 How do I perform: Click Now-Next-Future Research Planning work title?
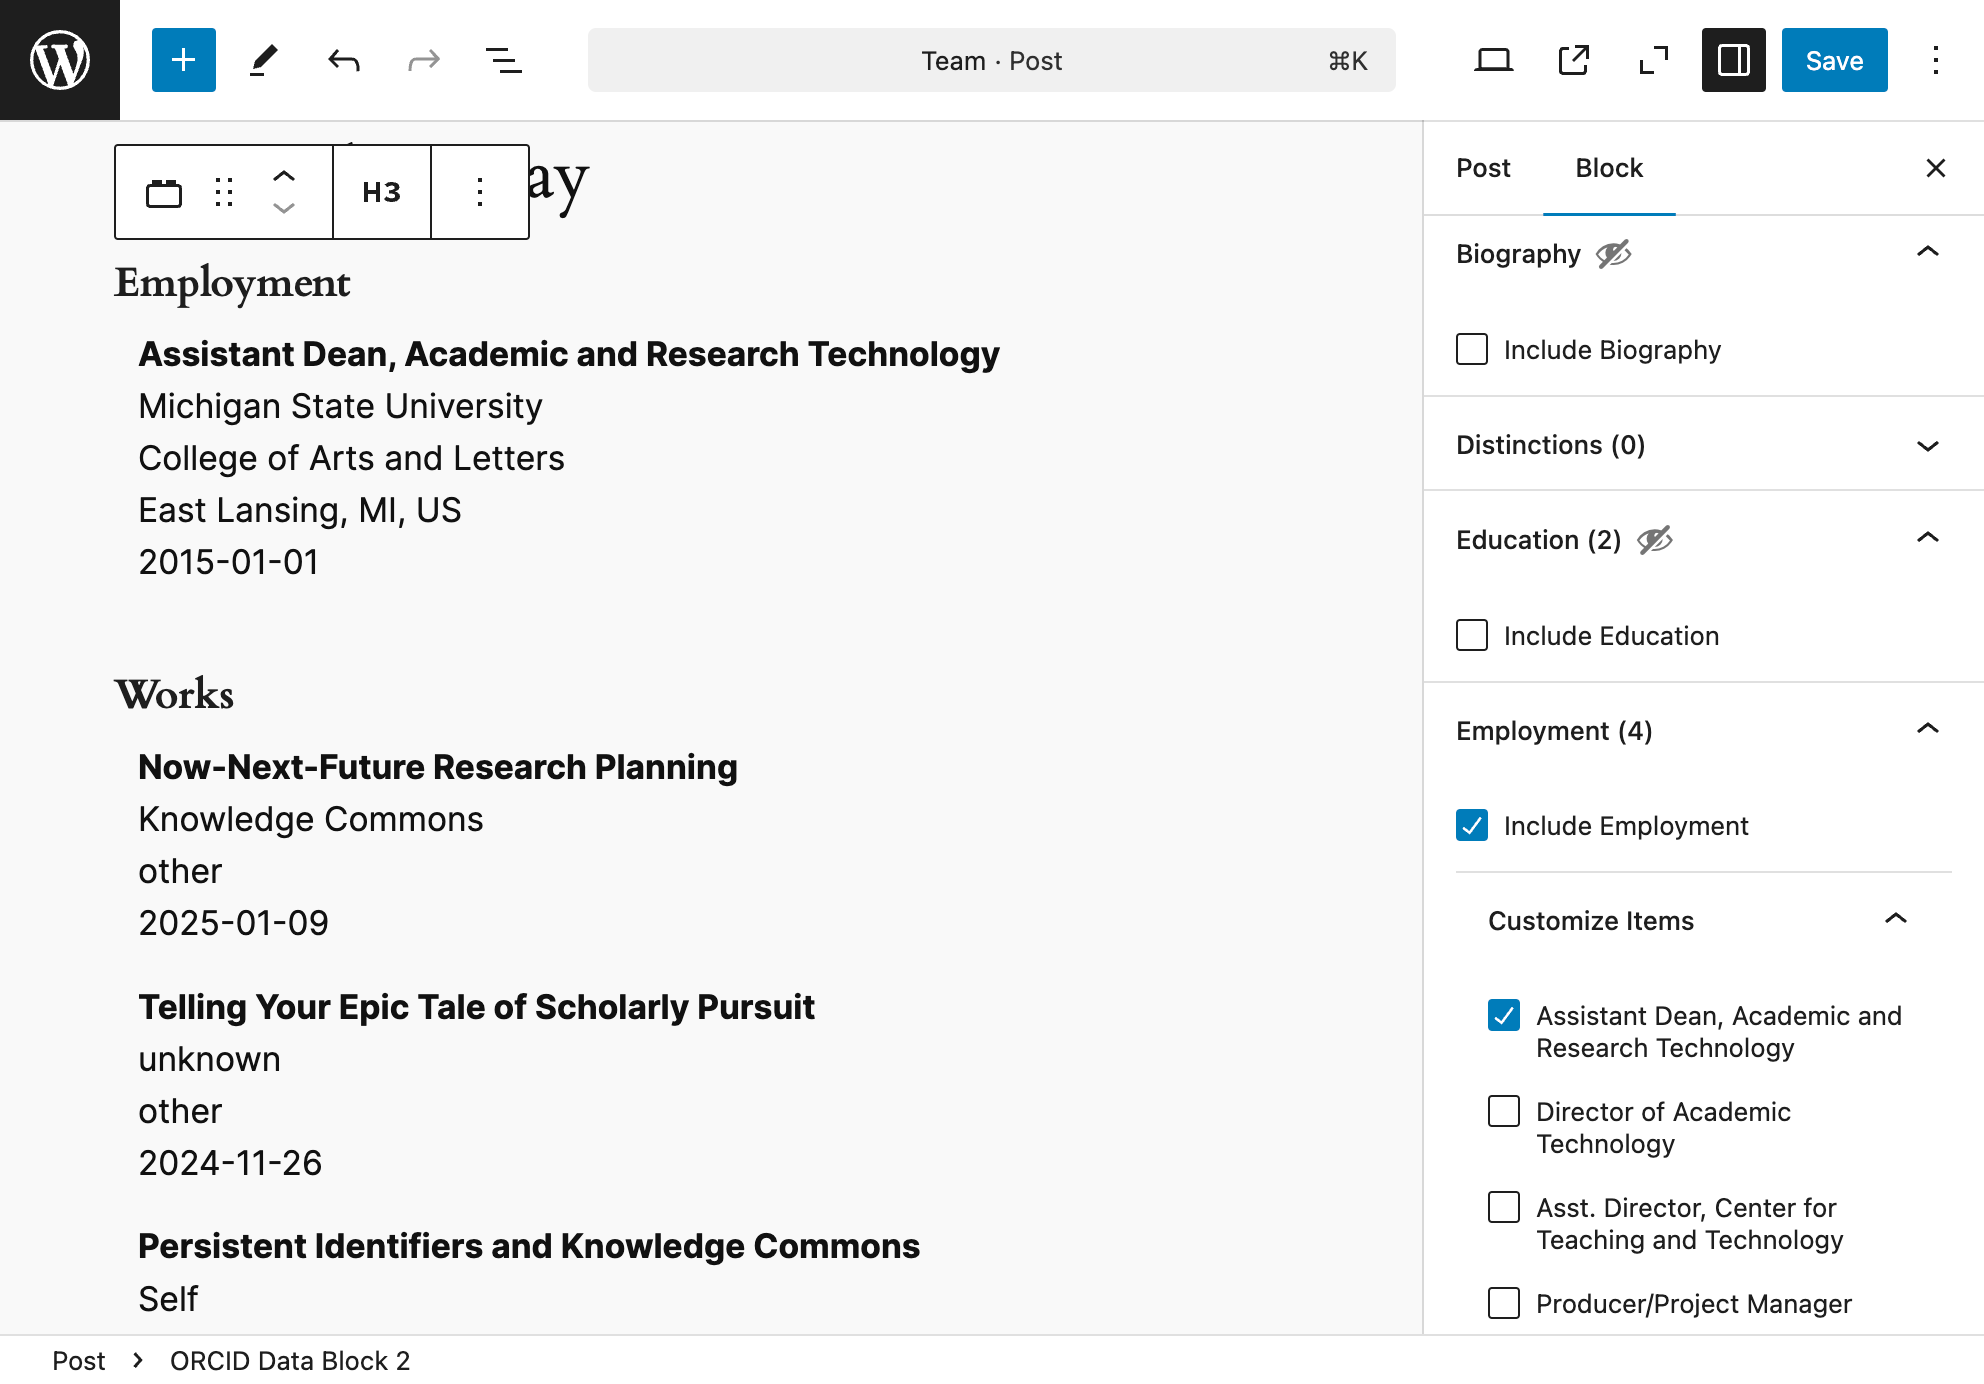tap(438, 767)
